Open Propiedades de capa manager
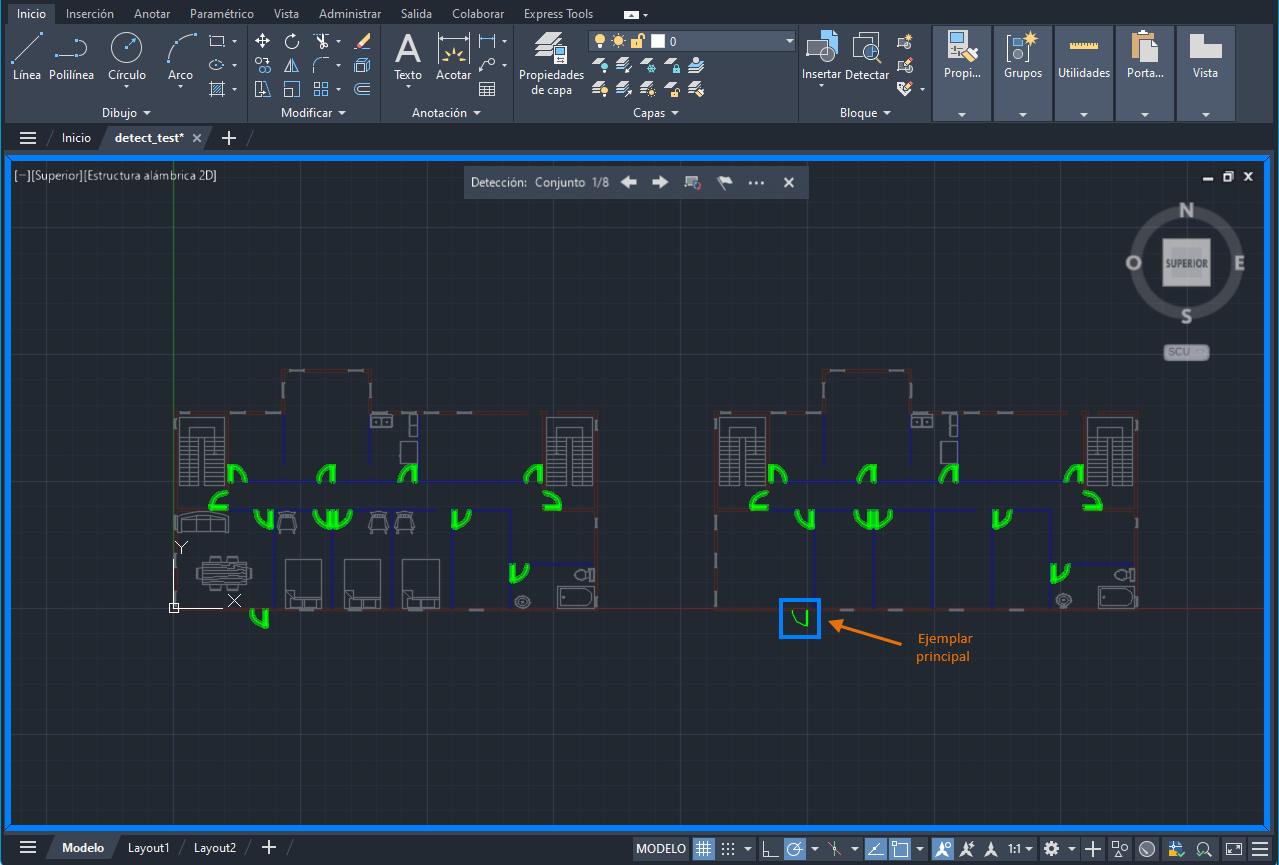 (551, 64)
